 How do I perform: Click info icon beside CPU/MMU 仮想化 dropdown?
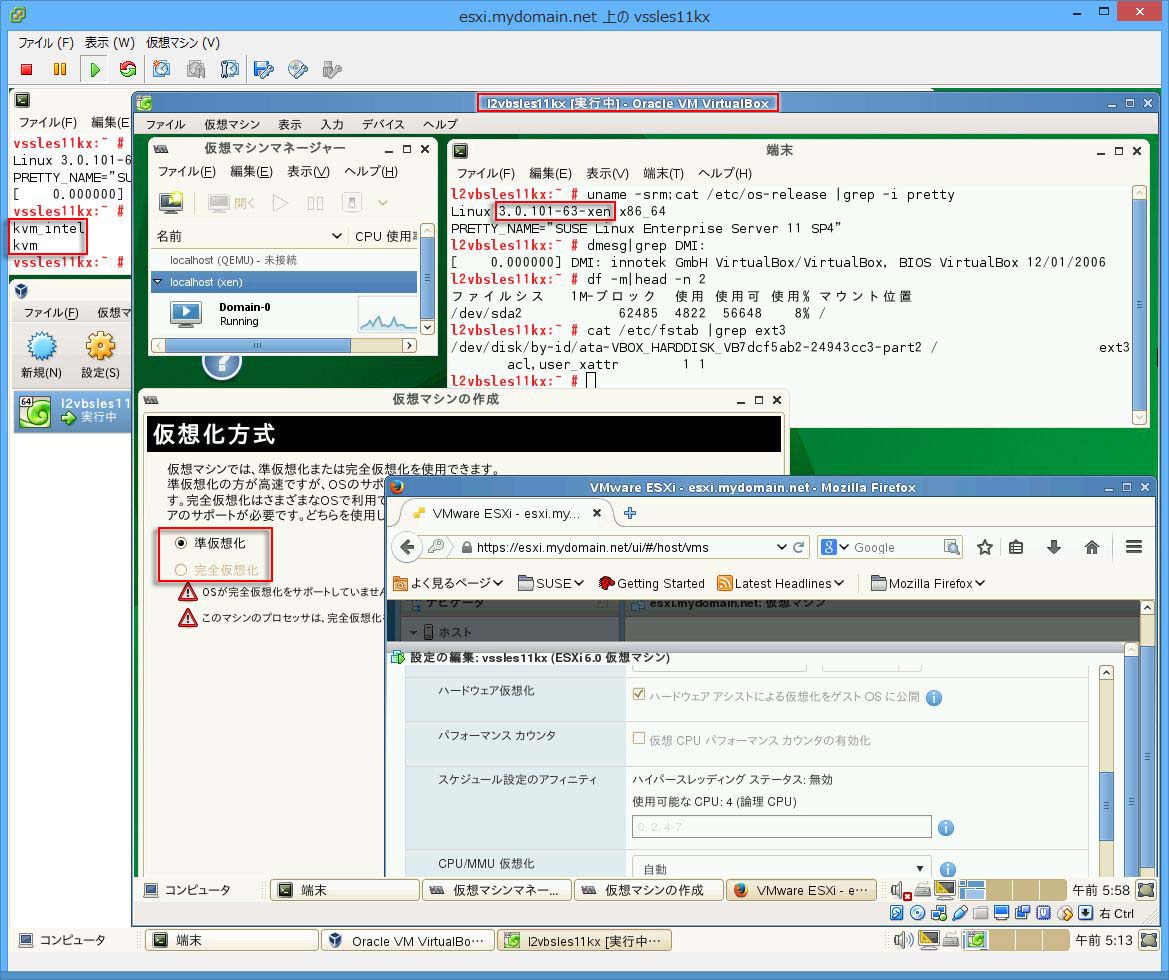click(x=948, y=870)
